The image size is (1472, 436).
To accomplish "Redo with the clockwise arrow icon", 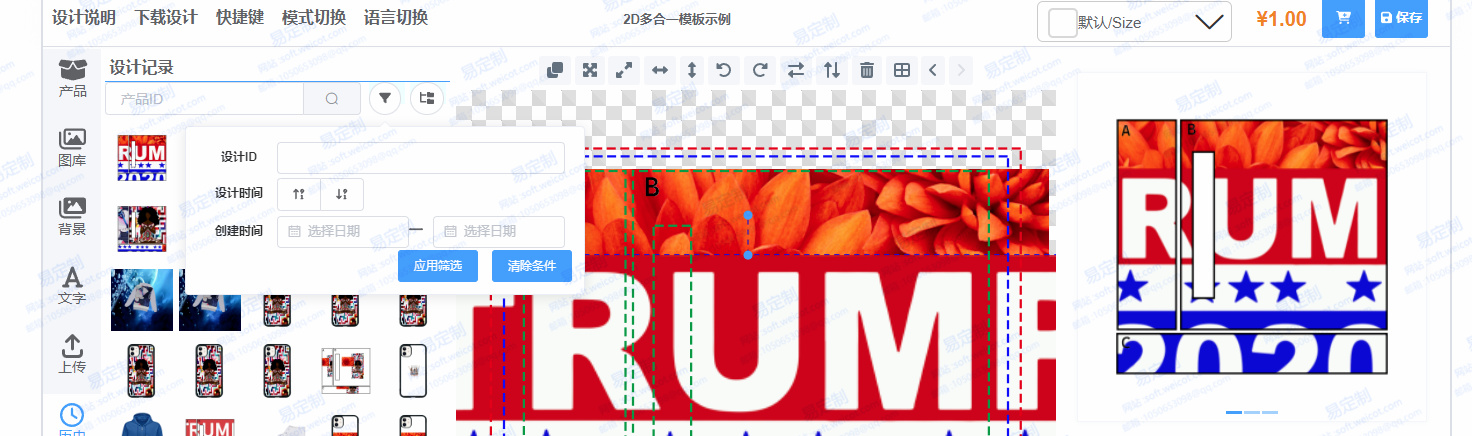I will click(760, 70).
